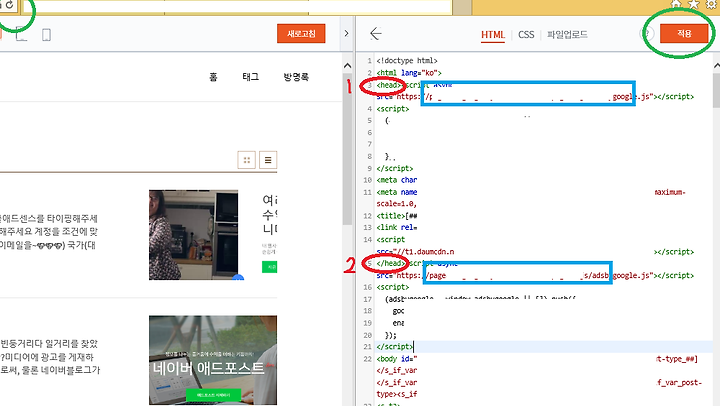The height and width of the screenshot is (406, 720).
Task: Click the <script> tag on line 16
Action: (393, 287)
